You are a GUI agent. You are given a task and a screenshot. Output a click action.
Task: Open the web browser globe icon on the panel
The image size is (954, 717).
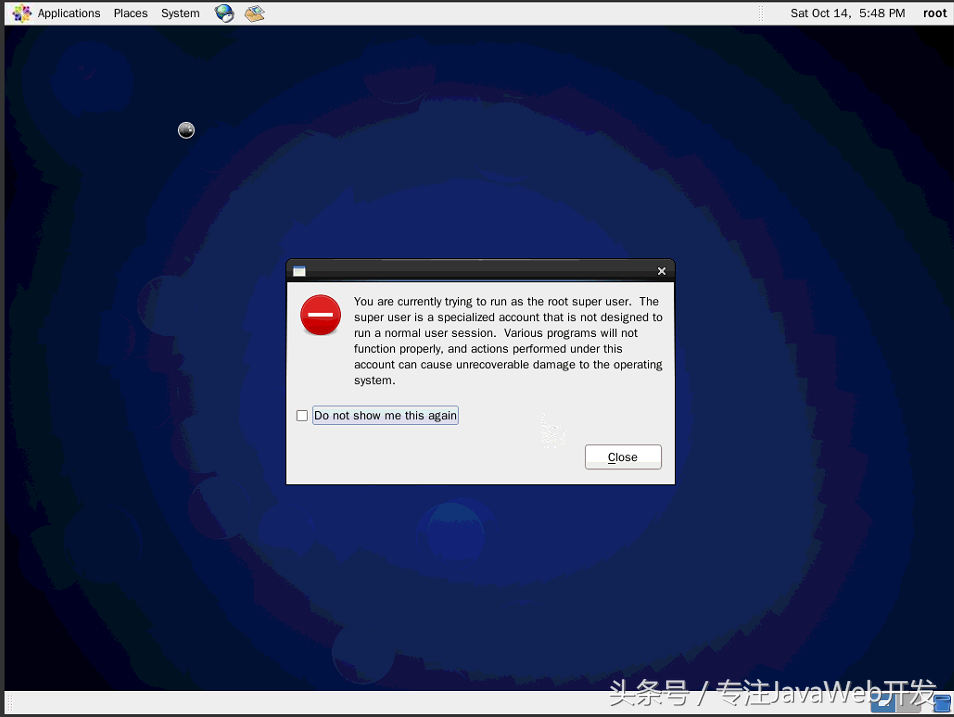tap(224, 13)
